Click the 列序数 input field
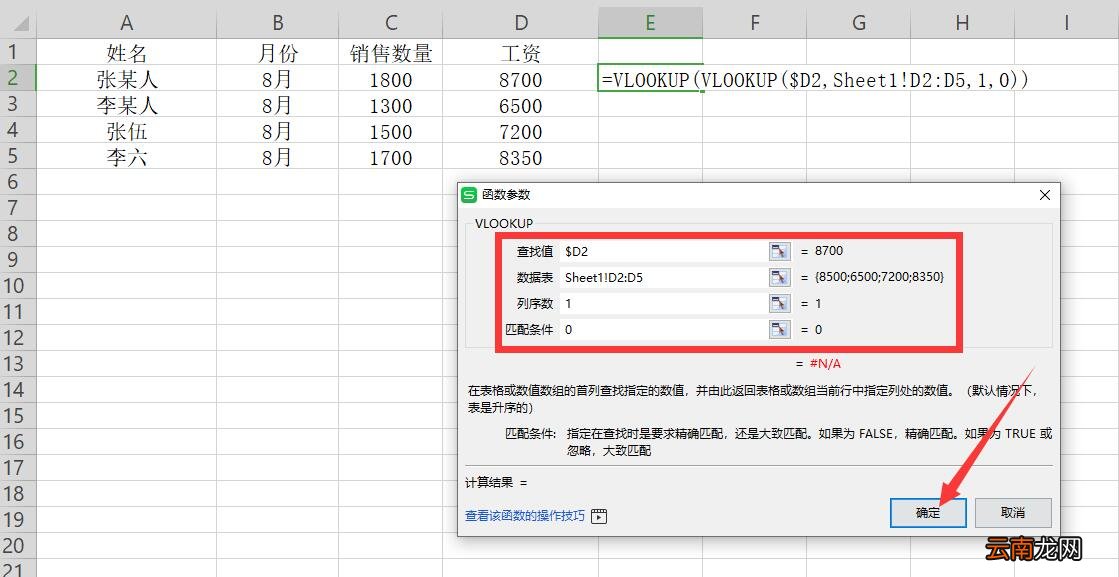This screenshot has width=1119, height=577. click(x=663, y=303)
